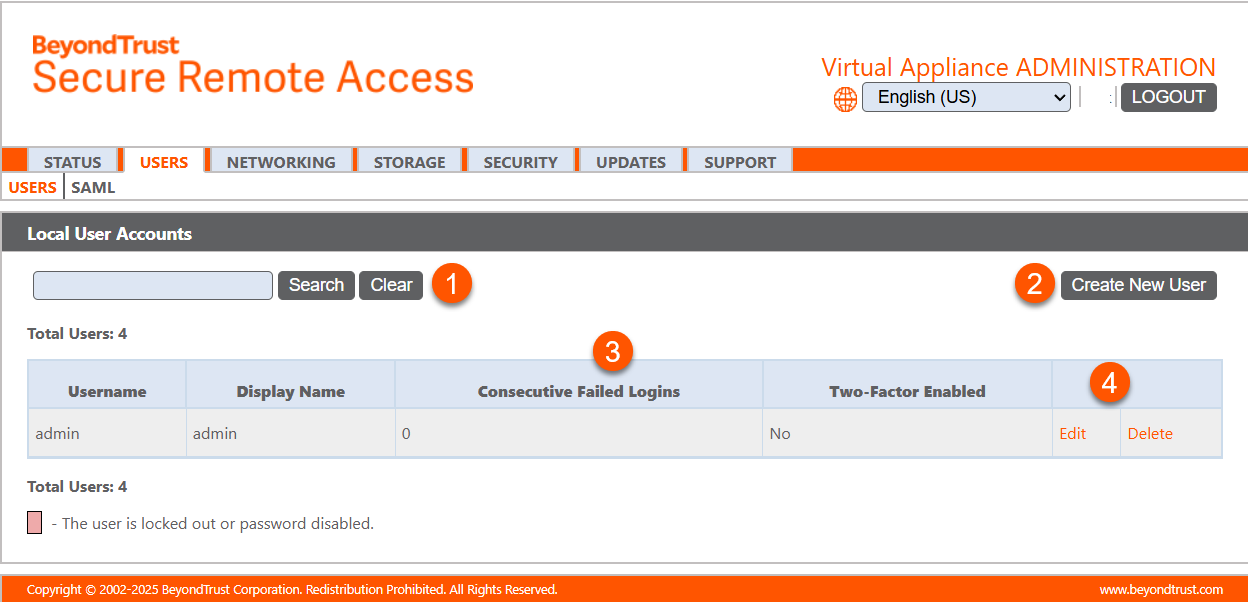Edit the admin user account
The image size is (1248, 602).
tap(1073, 434)
